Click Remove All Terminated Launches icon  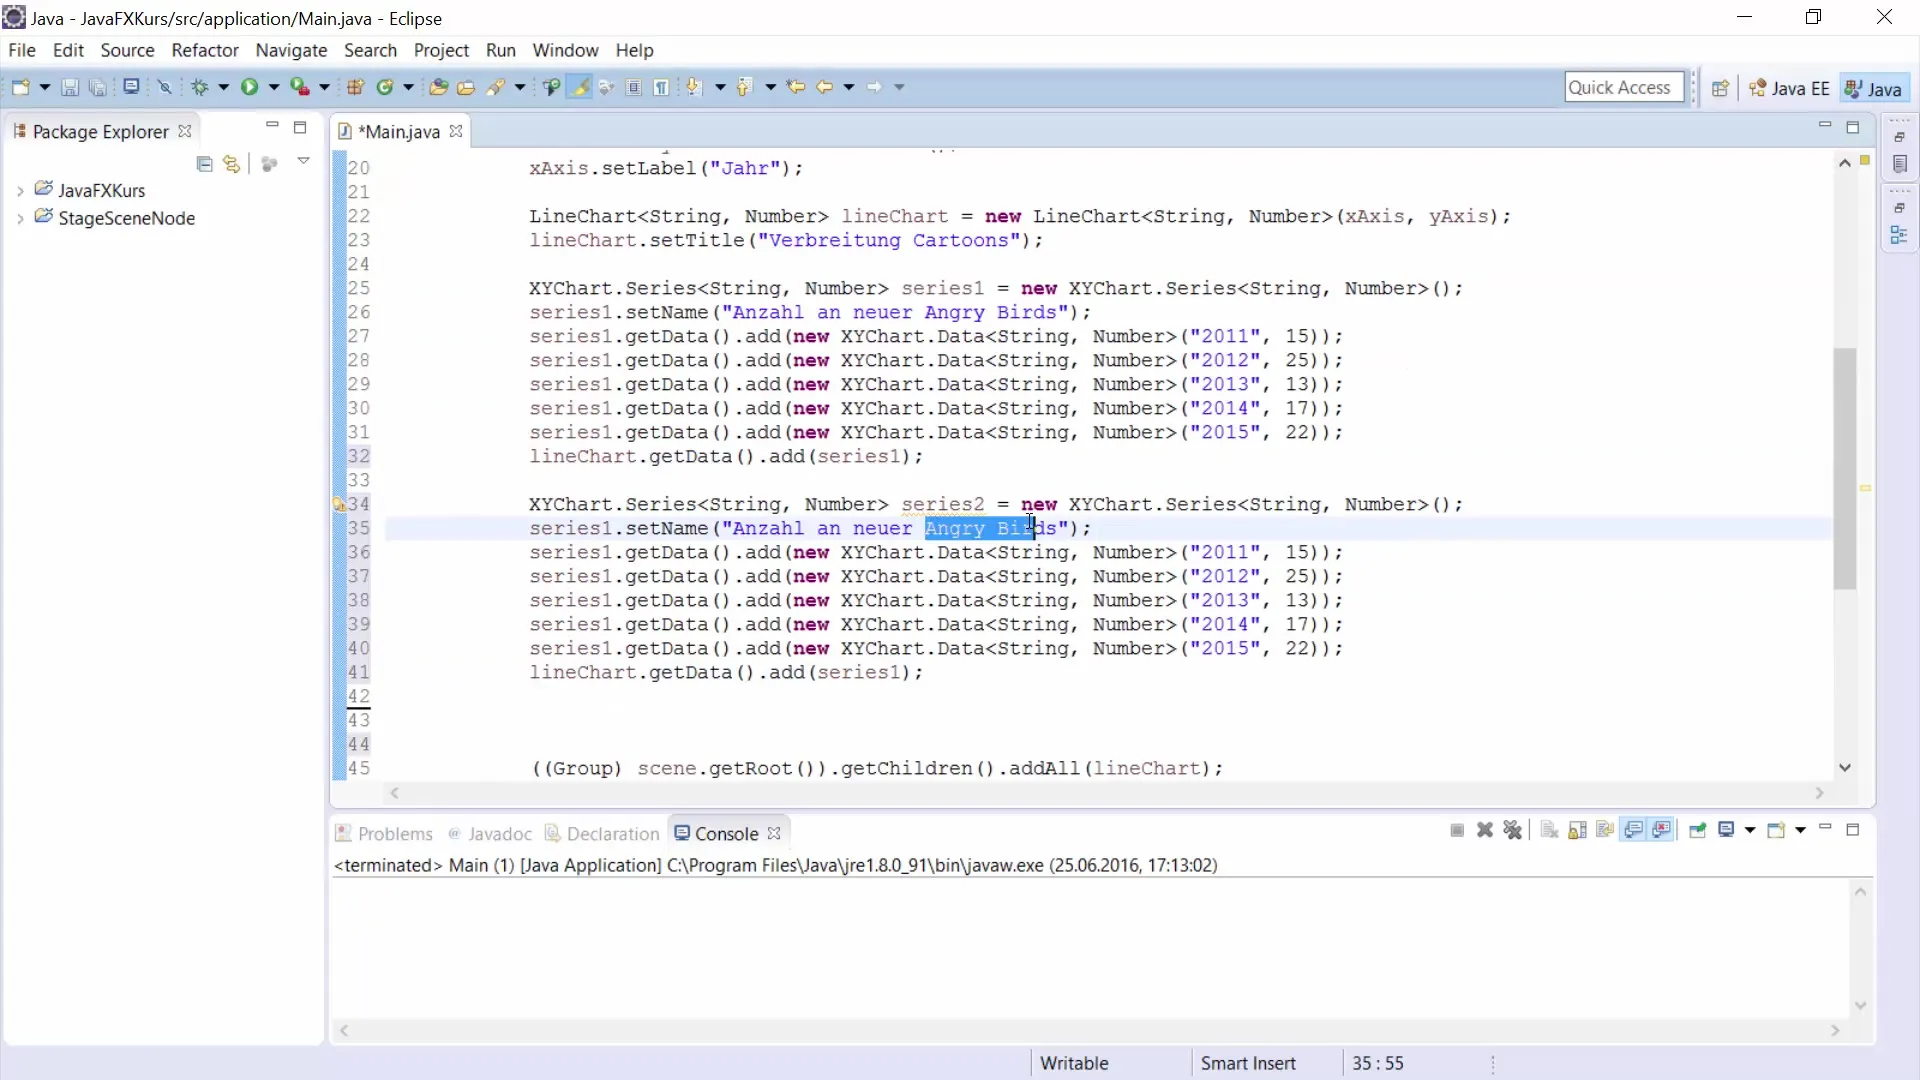pyautogui.click(x=1513, y=830)
